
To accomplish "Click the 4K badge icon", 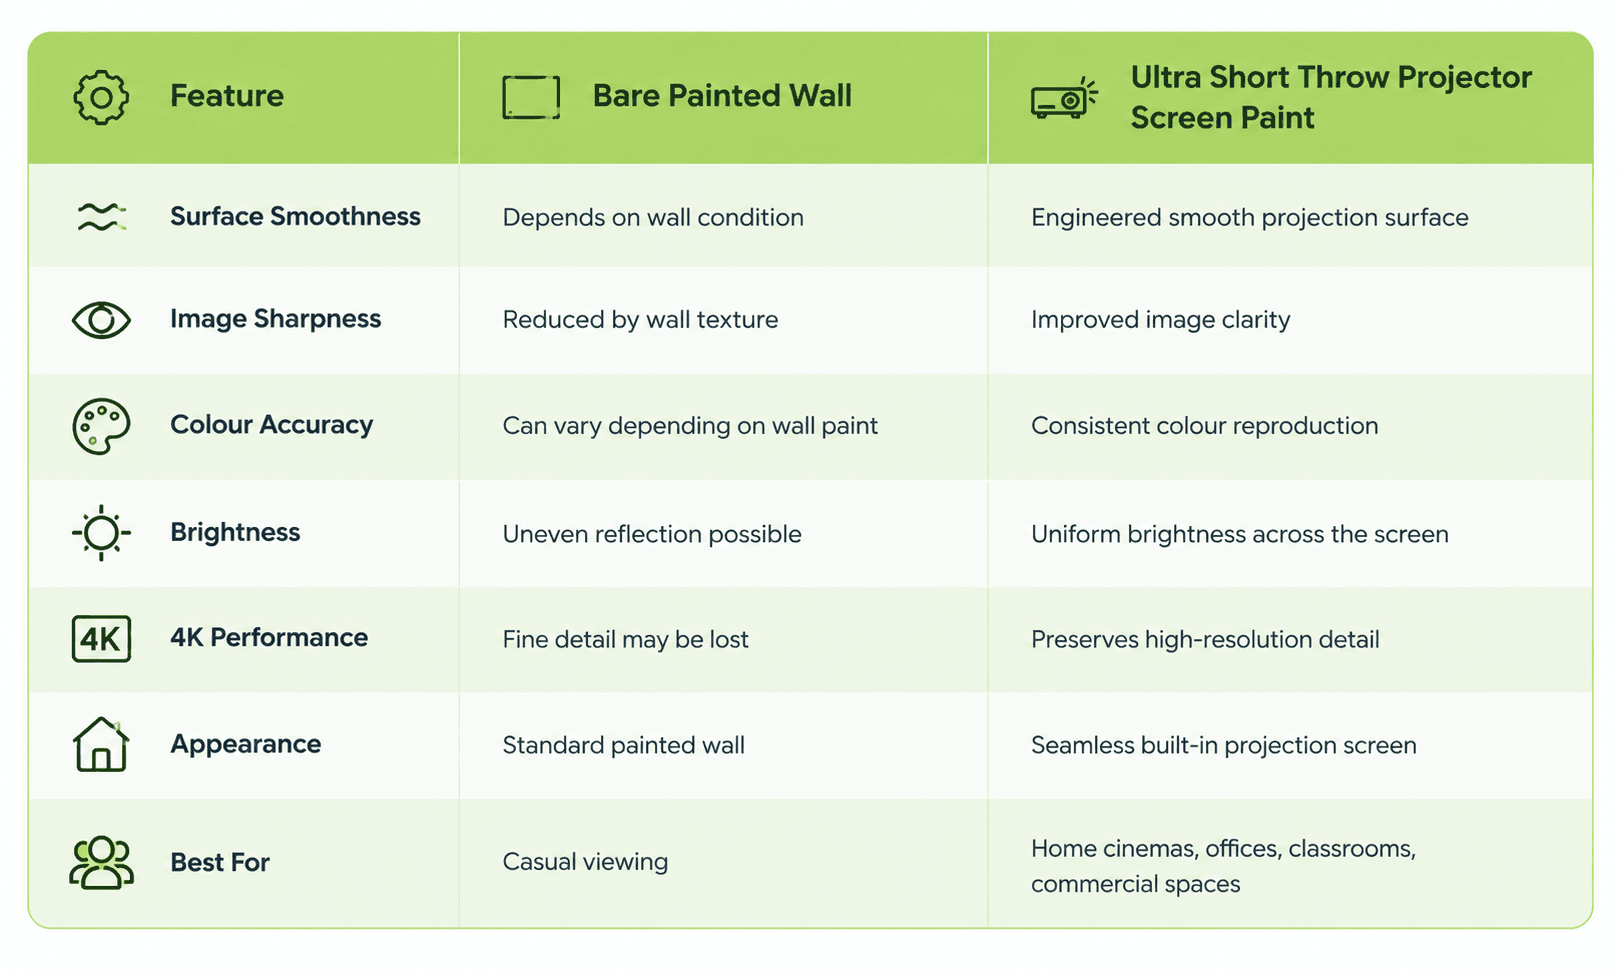I will tap(101, 639).
